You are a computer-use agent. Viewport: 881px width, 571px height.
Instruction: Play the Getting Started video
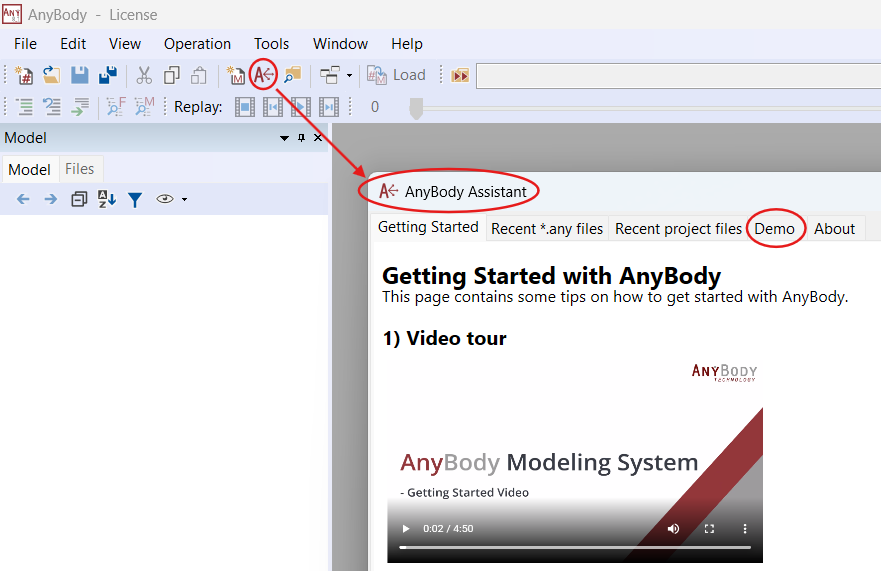click(x=406, y=528)
